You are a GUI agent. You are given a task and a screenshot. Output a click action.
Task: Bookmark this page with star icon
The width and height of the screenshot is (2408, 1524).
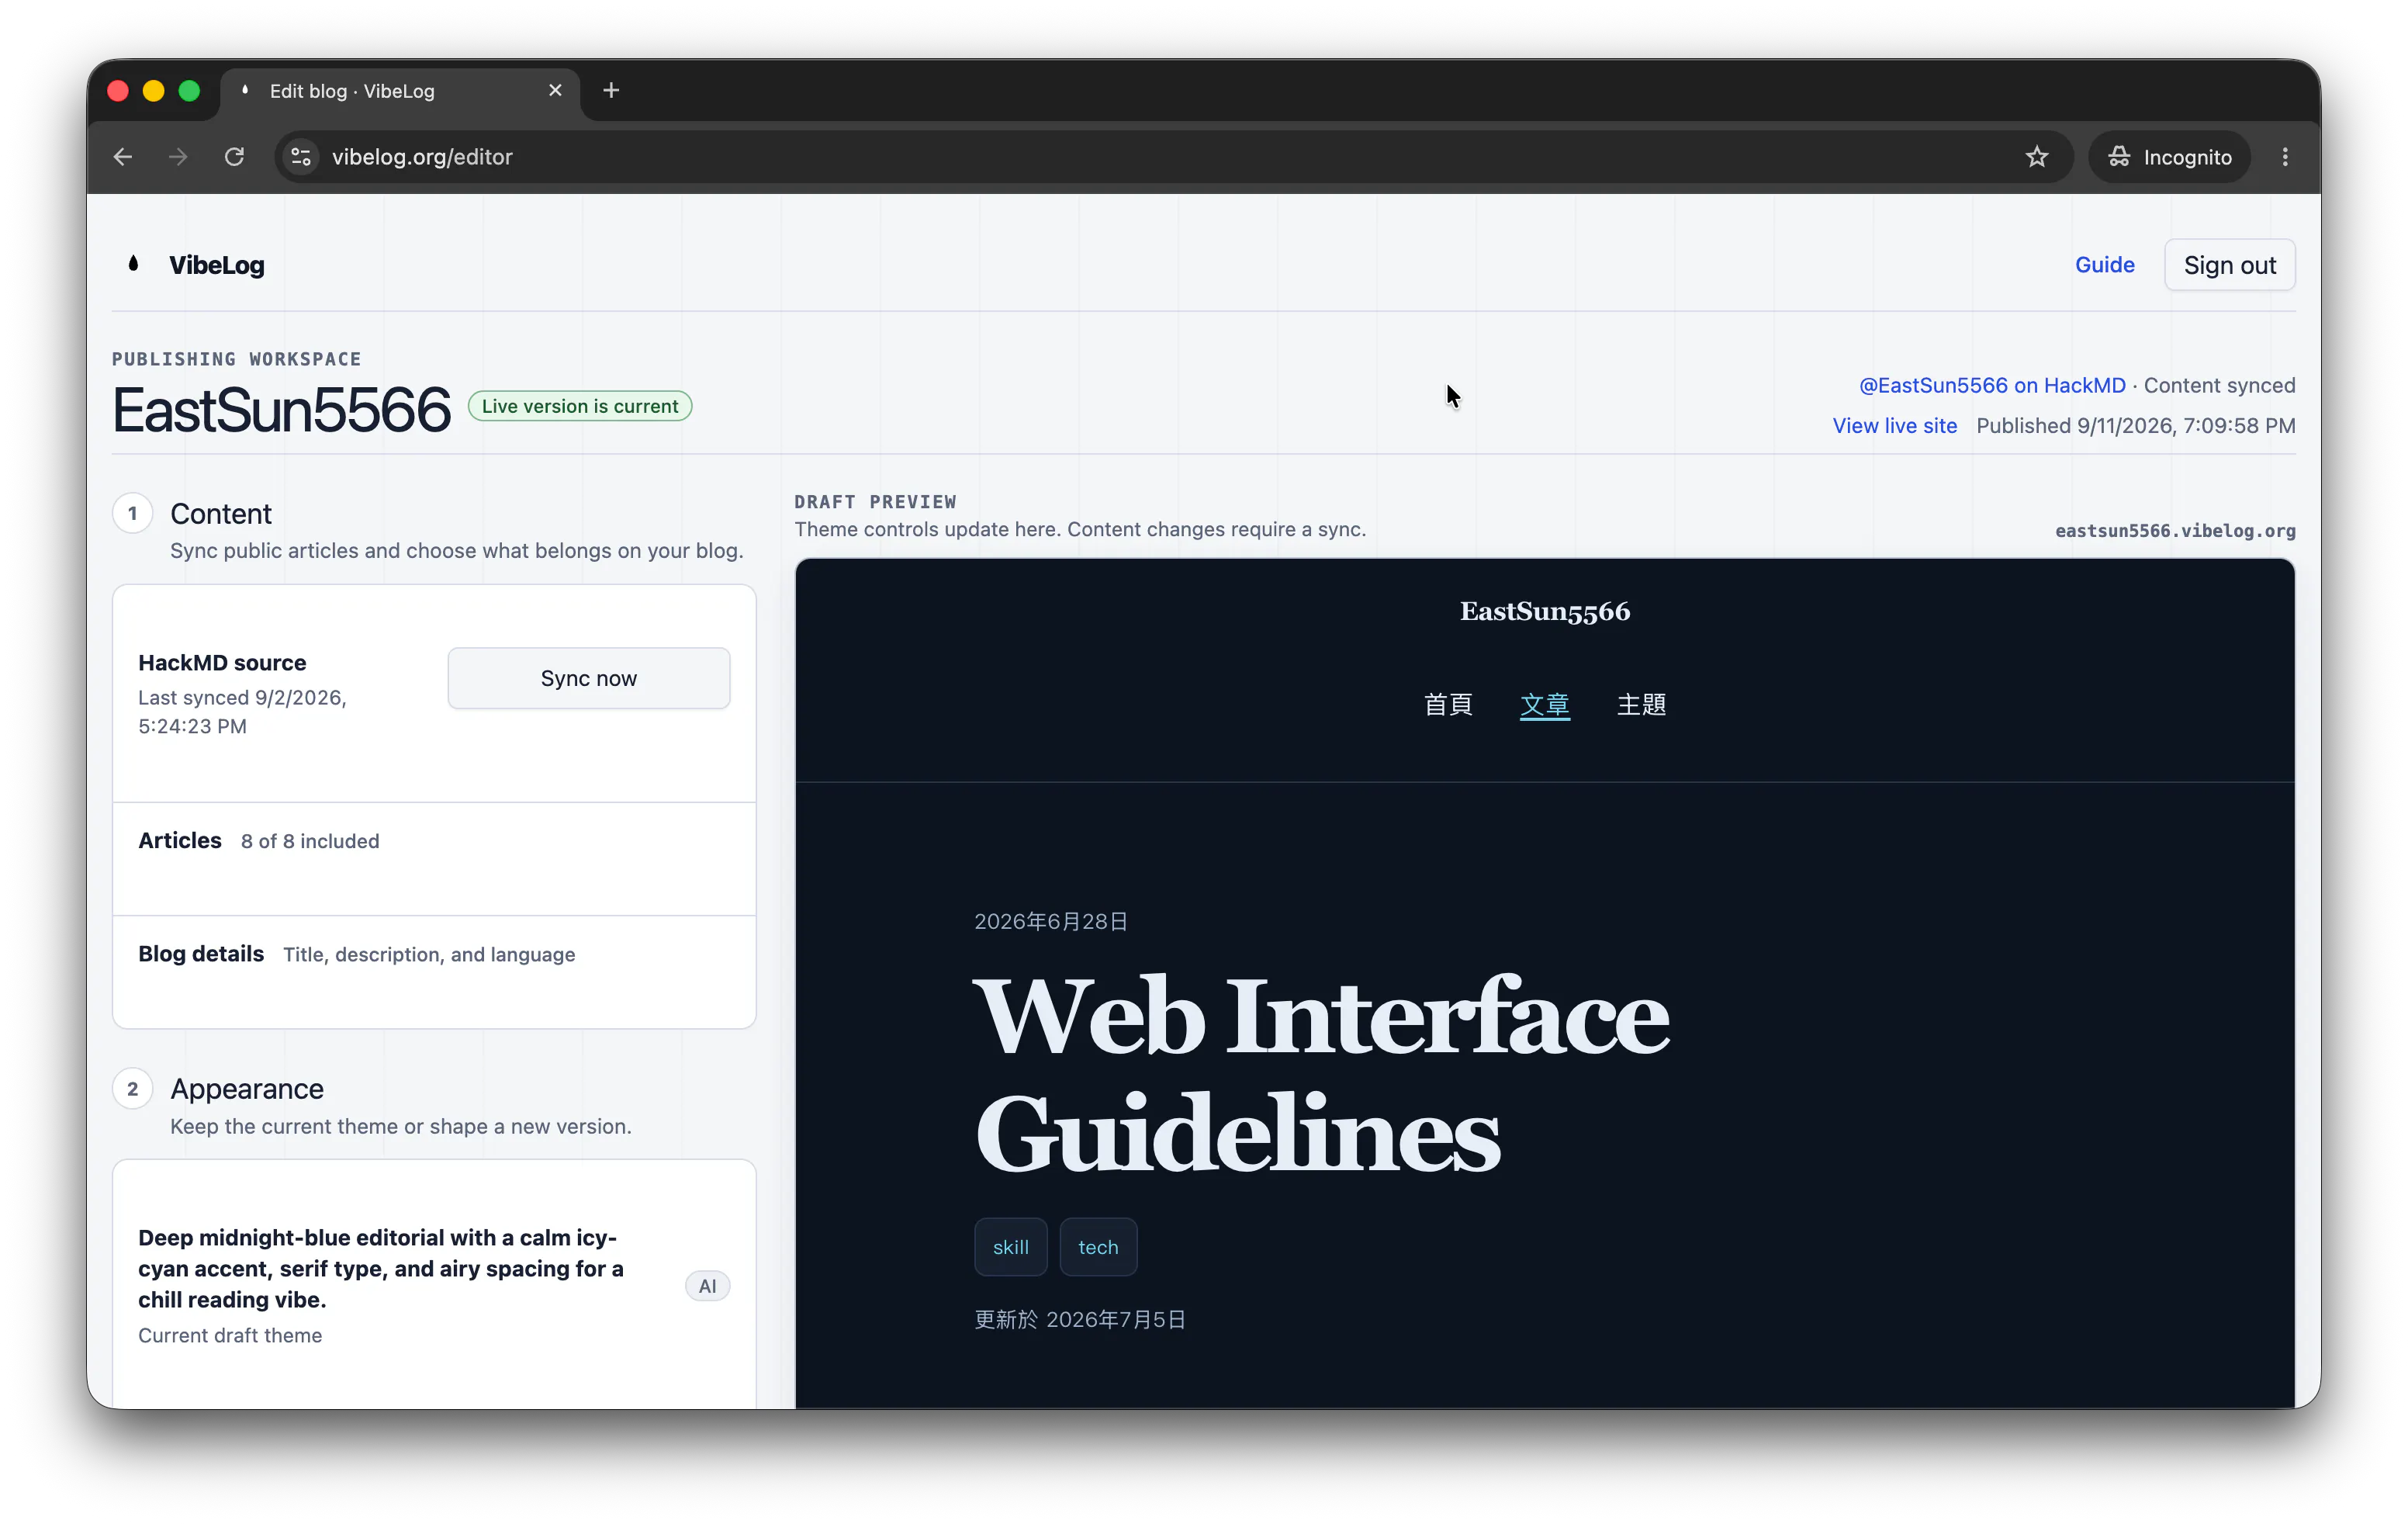click(2036, 157)
